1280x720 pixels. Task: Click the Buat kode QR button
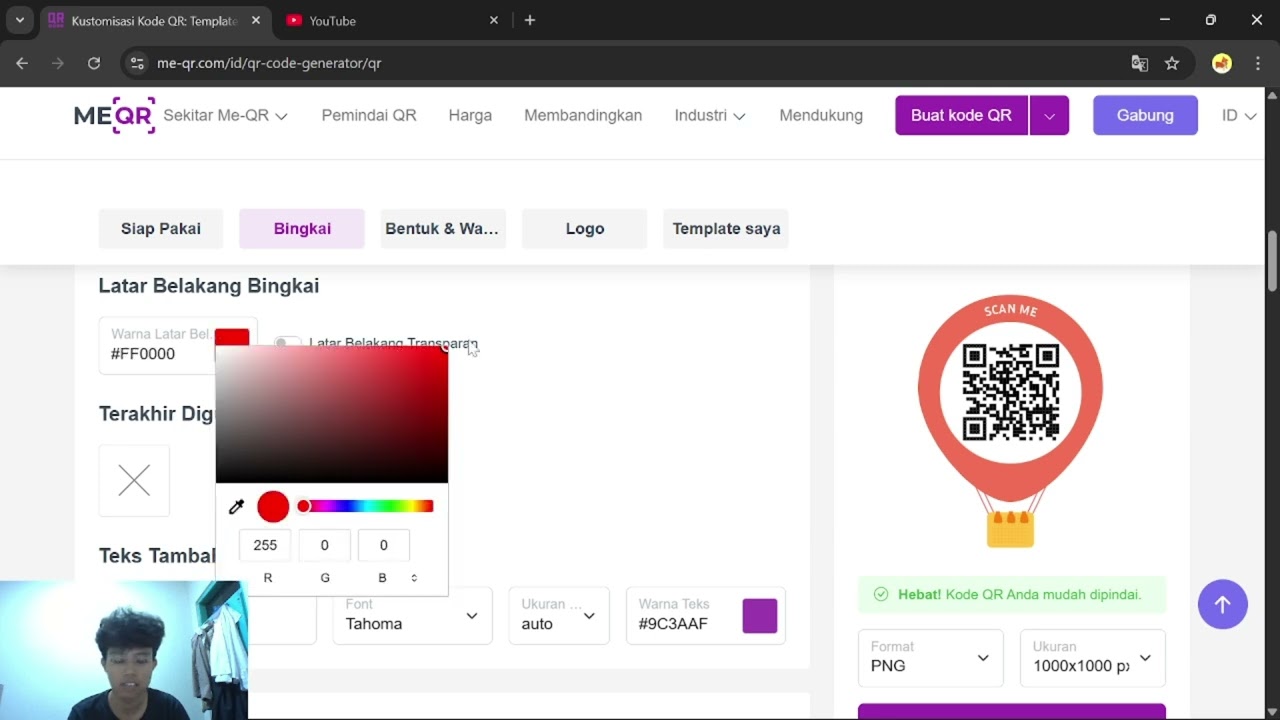(961, 116)
